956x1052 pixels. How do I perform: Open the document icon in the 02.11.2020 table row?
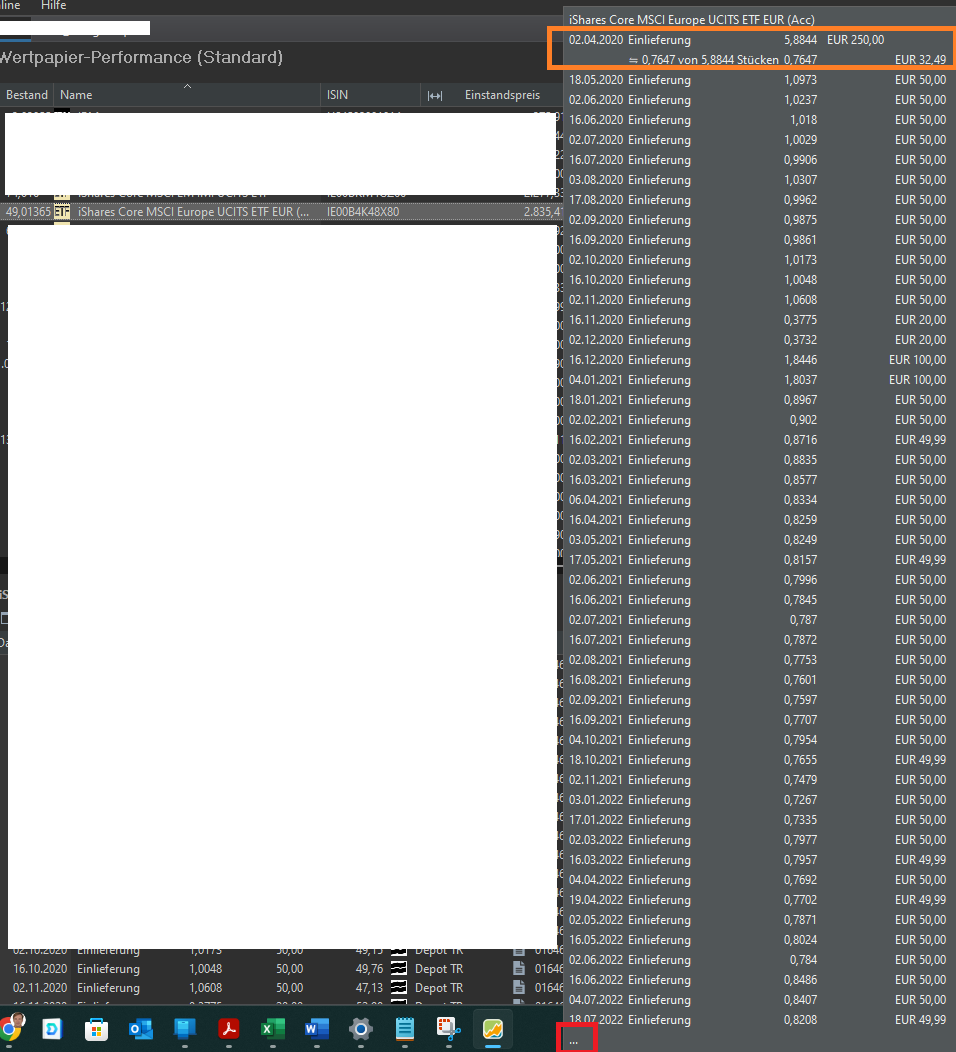tap(519, 988)
